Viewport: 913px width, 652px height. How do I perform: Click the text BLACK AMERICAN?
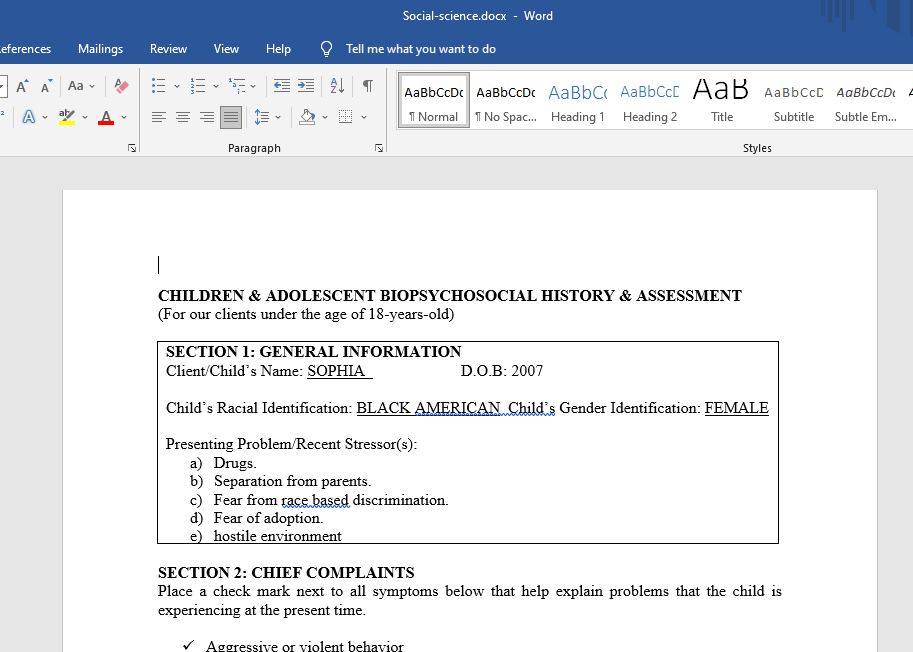[x=428, y=408]
